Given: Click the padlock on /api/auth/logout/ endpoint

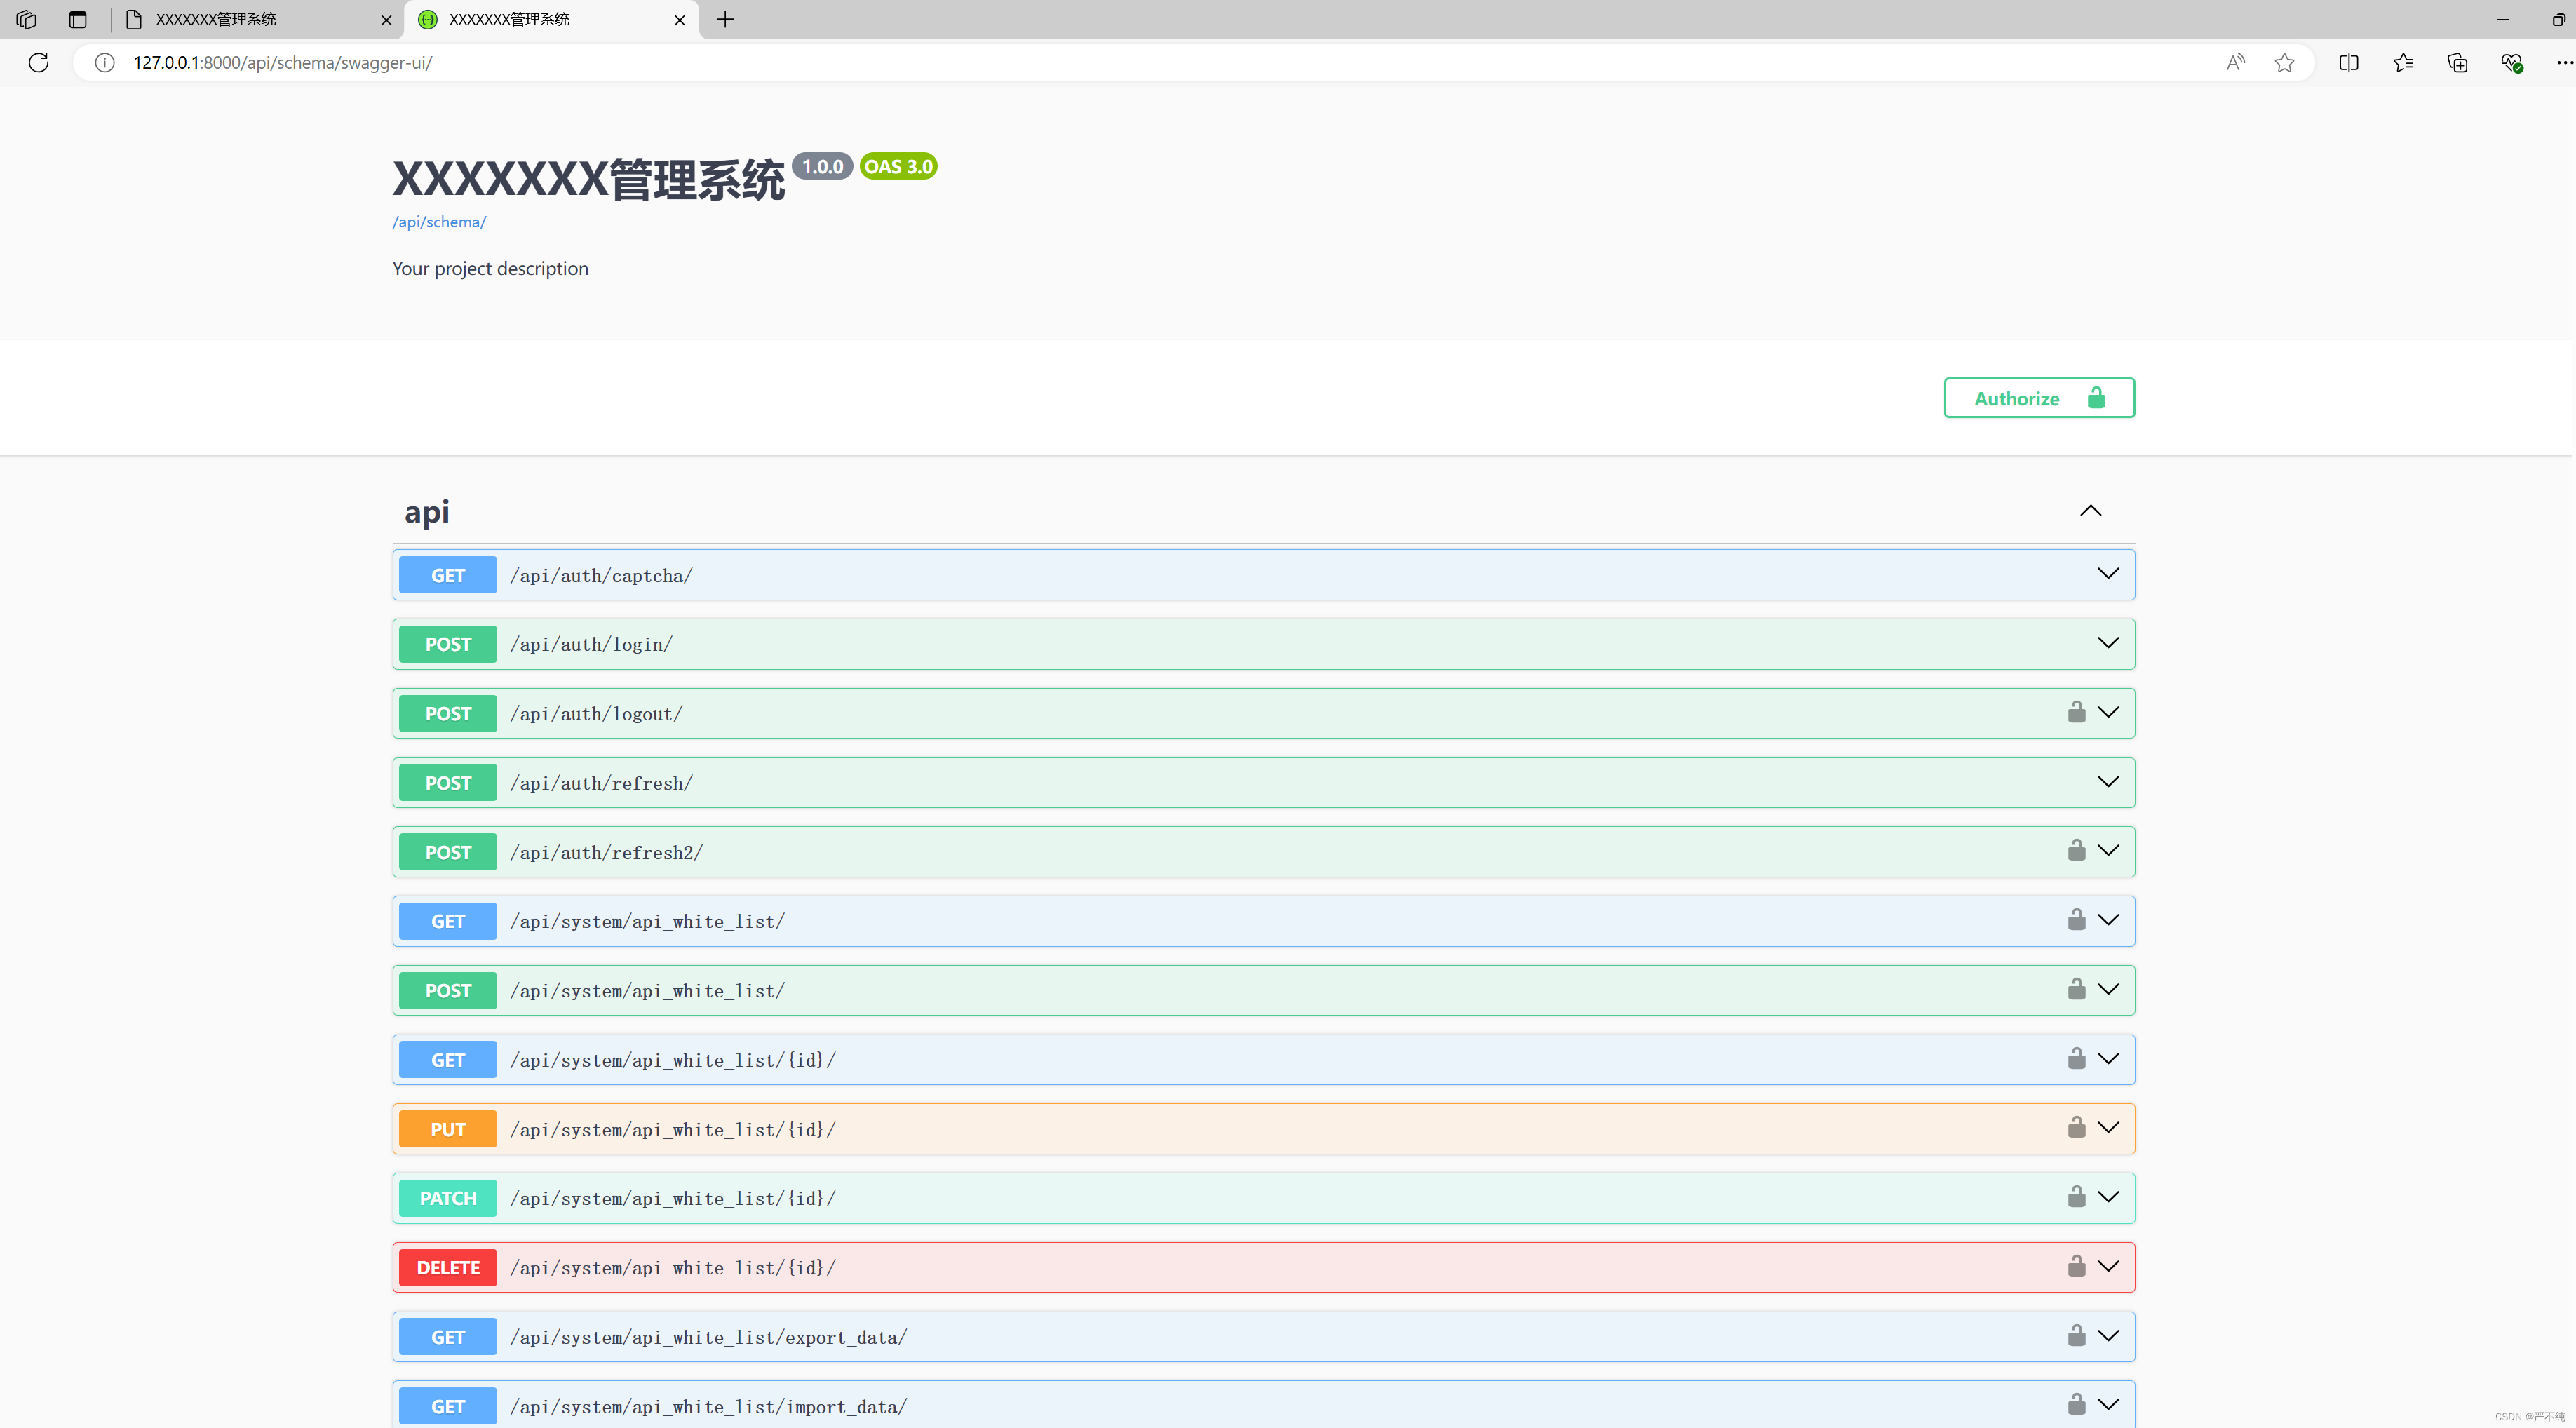Looking at the screenshot, I should pyautogui.click(x=2077, y=712).
